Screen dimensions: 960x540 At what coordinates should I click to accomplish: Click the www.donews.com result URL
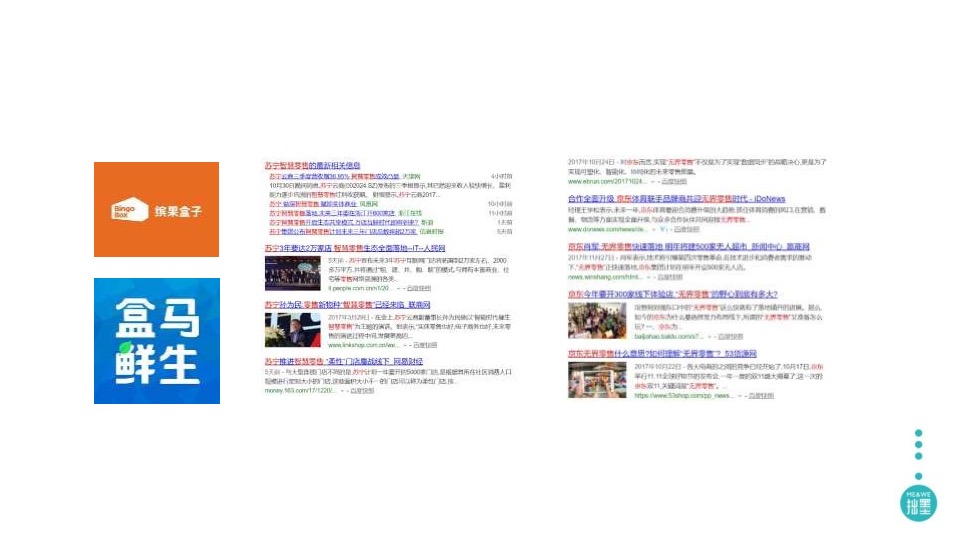tap(607, 229)
